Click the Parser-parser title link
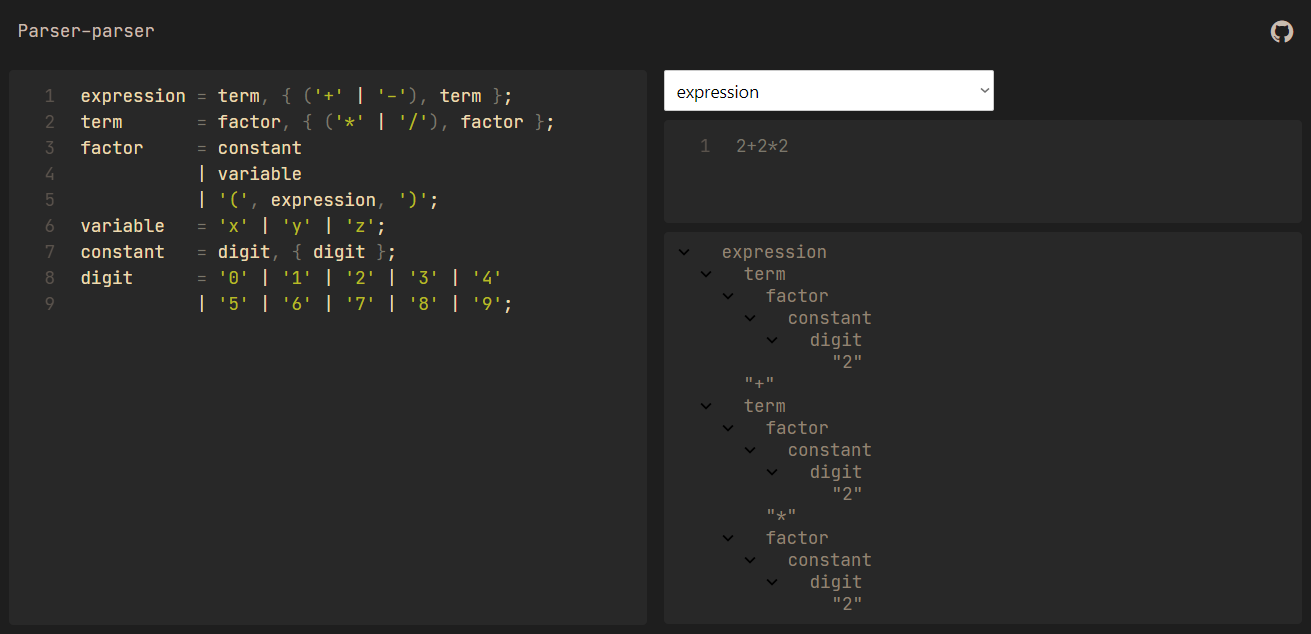Viewport: 1311px width, 634px height. pyautogui.click(x=86, y=31)
